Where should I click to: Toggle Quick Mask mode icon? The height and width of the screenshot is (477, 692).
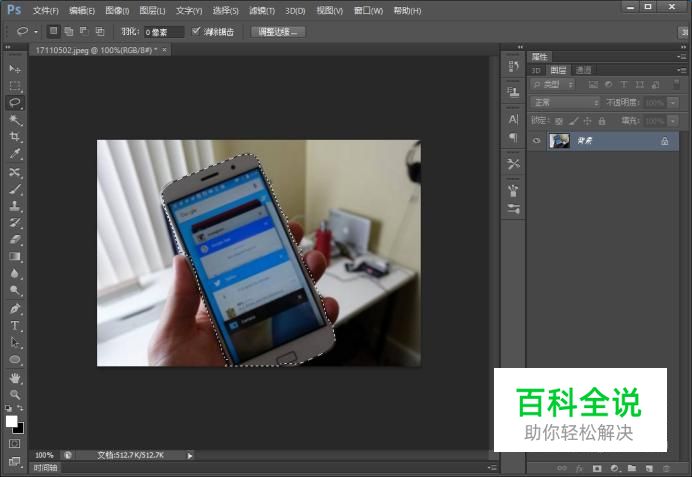click(15, 443)
